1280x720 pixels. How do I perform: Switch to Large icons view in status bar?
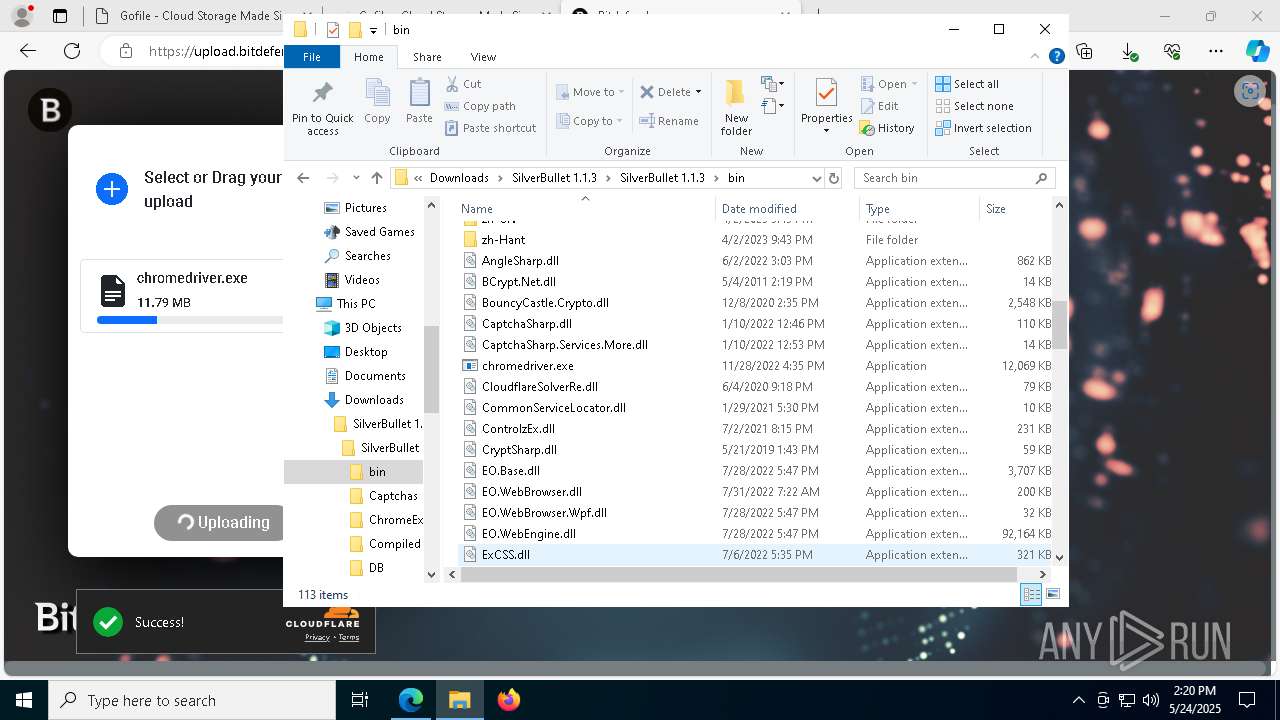1052,594
